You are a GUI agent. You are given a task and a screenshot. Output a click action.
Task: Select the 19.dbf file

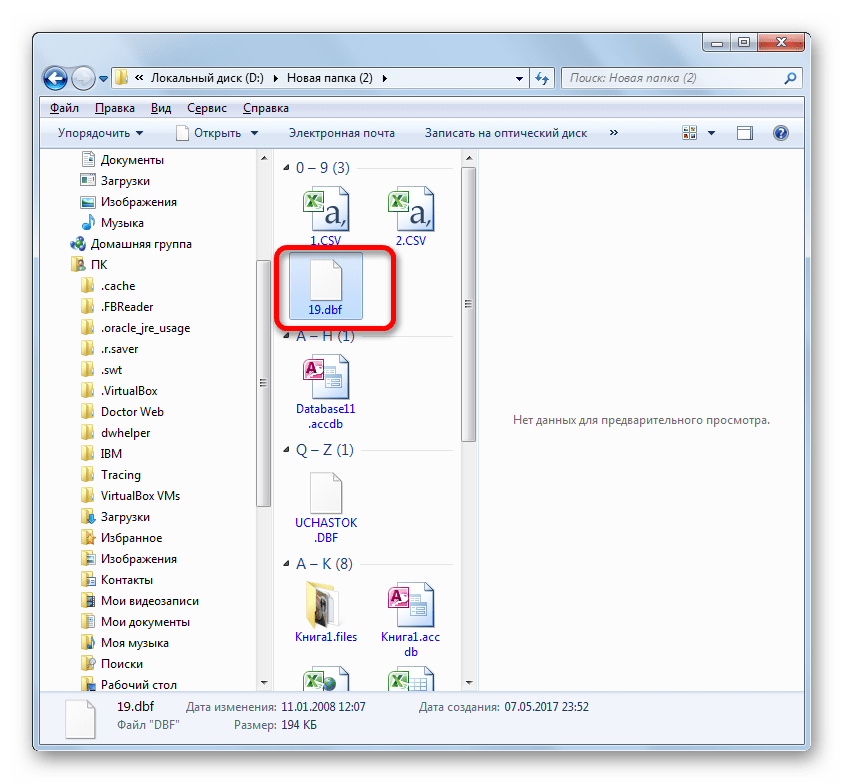[x=326, y=286]
